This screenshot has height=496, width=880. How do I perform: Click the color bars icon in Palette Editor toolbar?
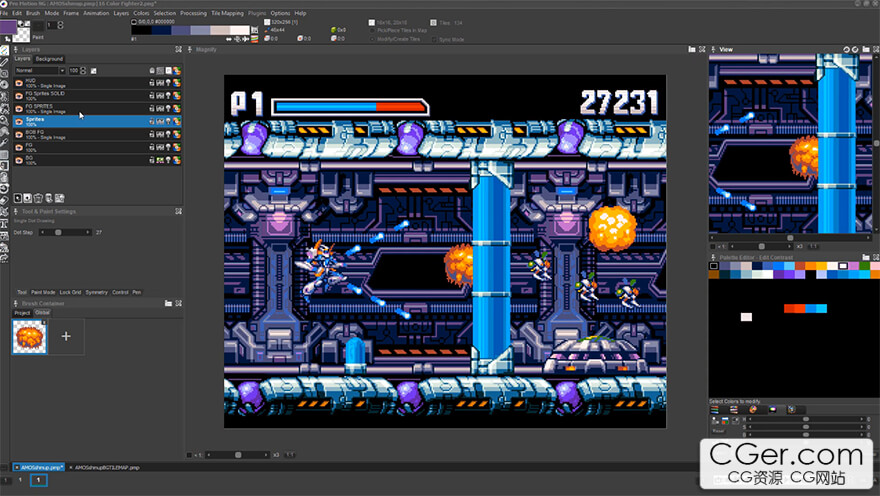(714, 410)
